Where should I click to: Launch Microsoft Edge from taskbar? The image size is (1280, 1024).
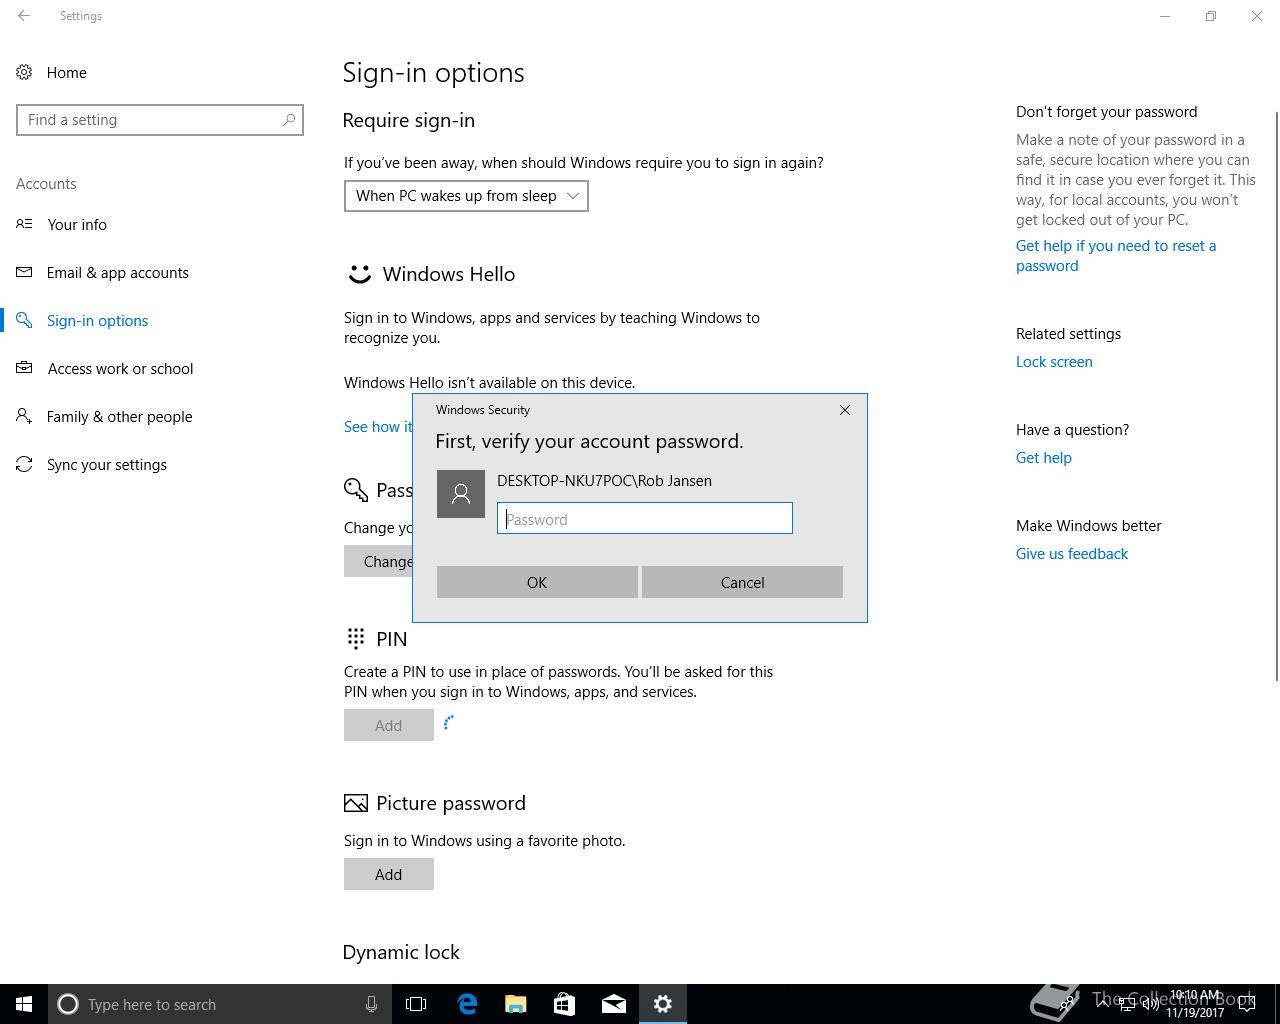click(x=467, y=1004)
